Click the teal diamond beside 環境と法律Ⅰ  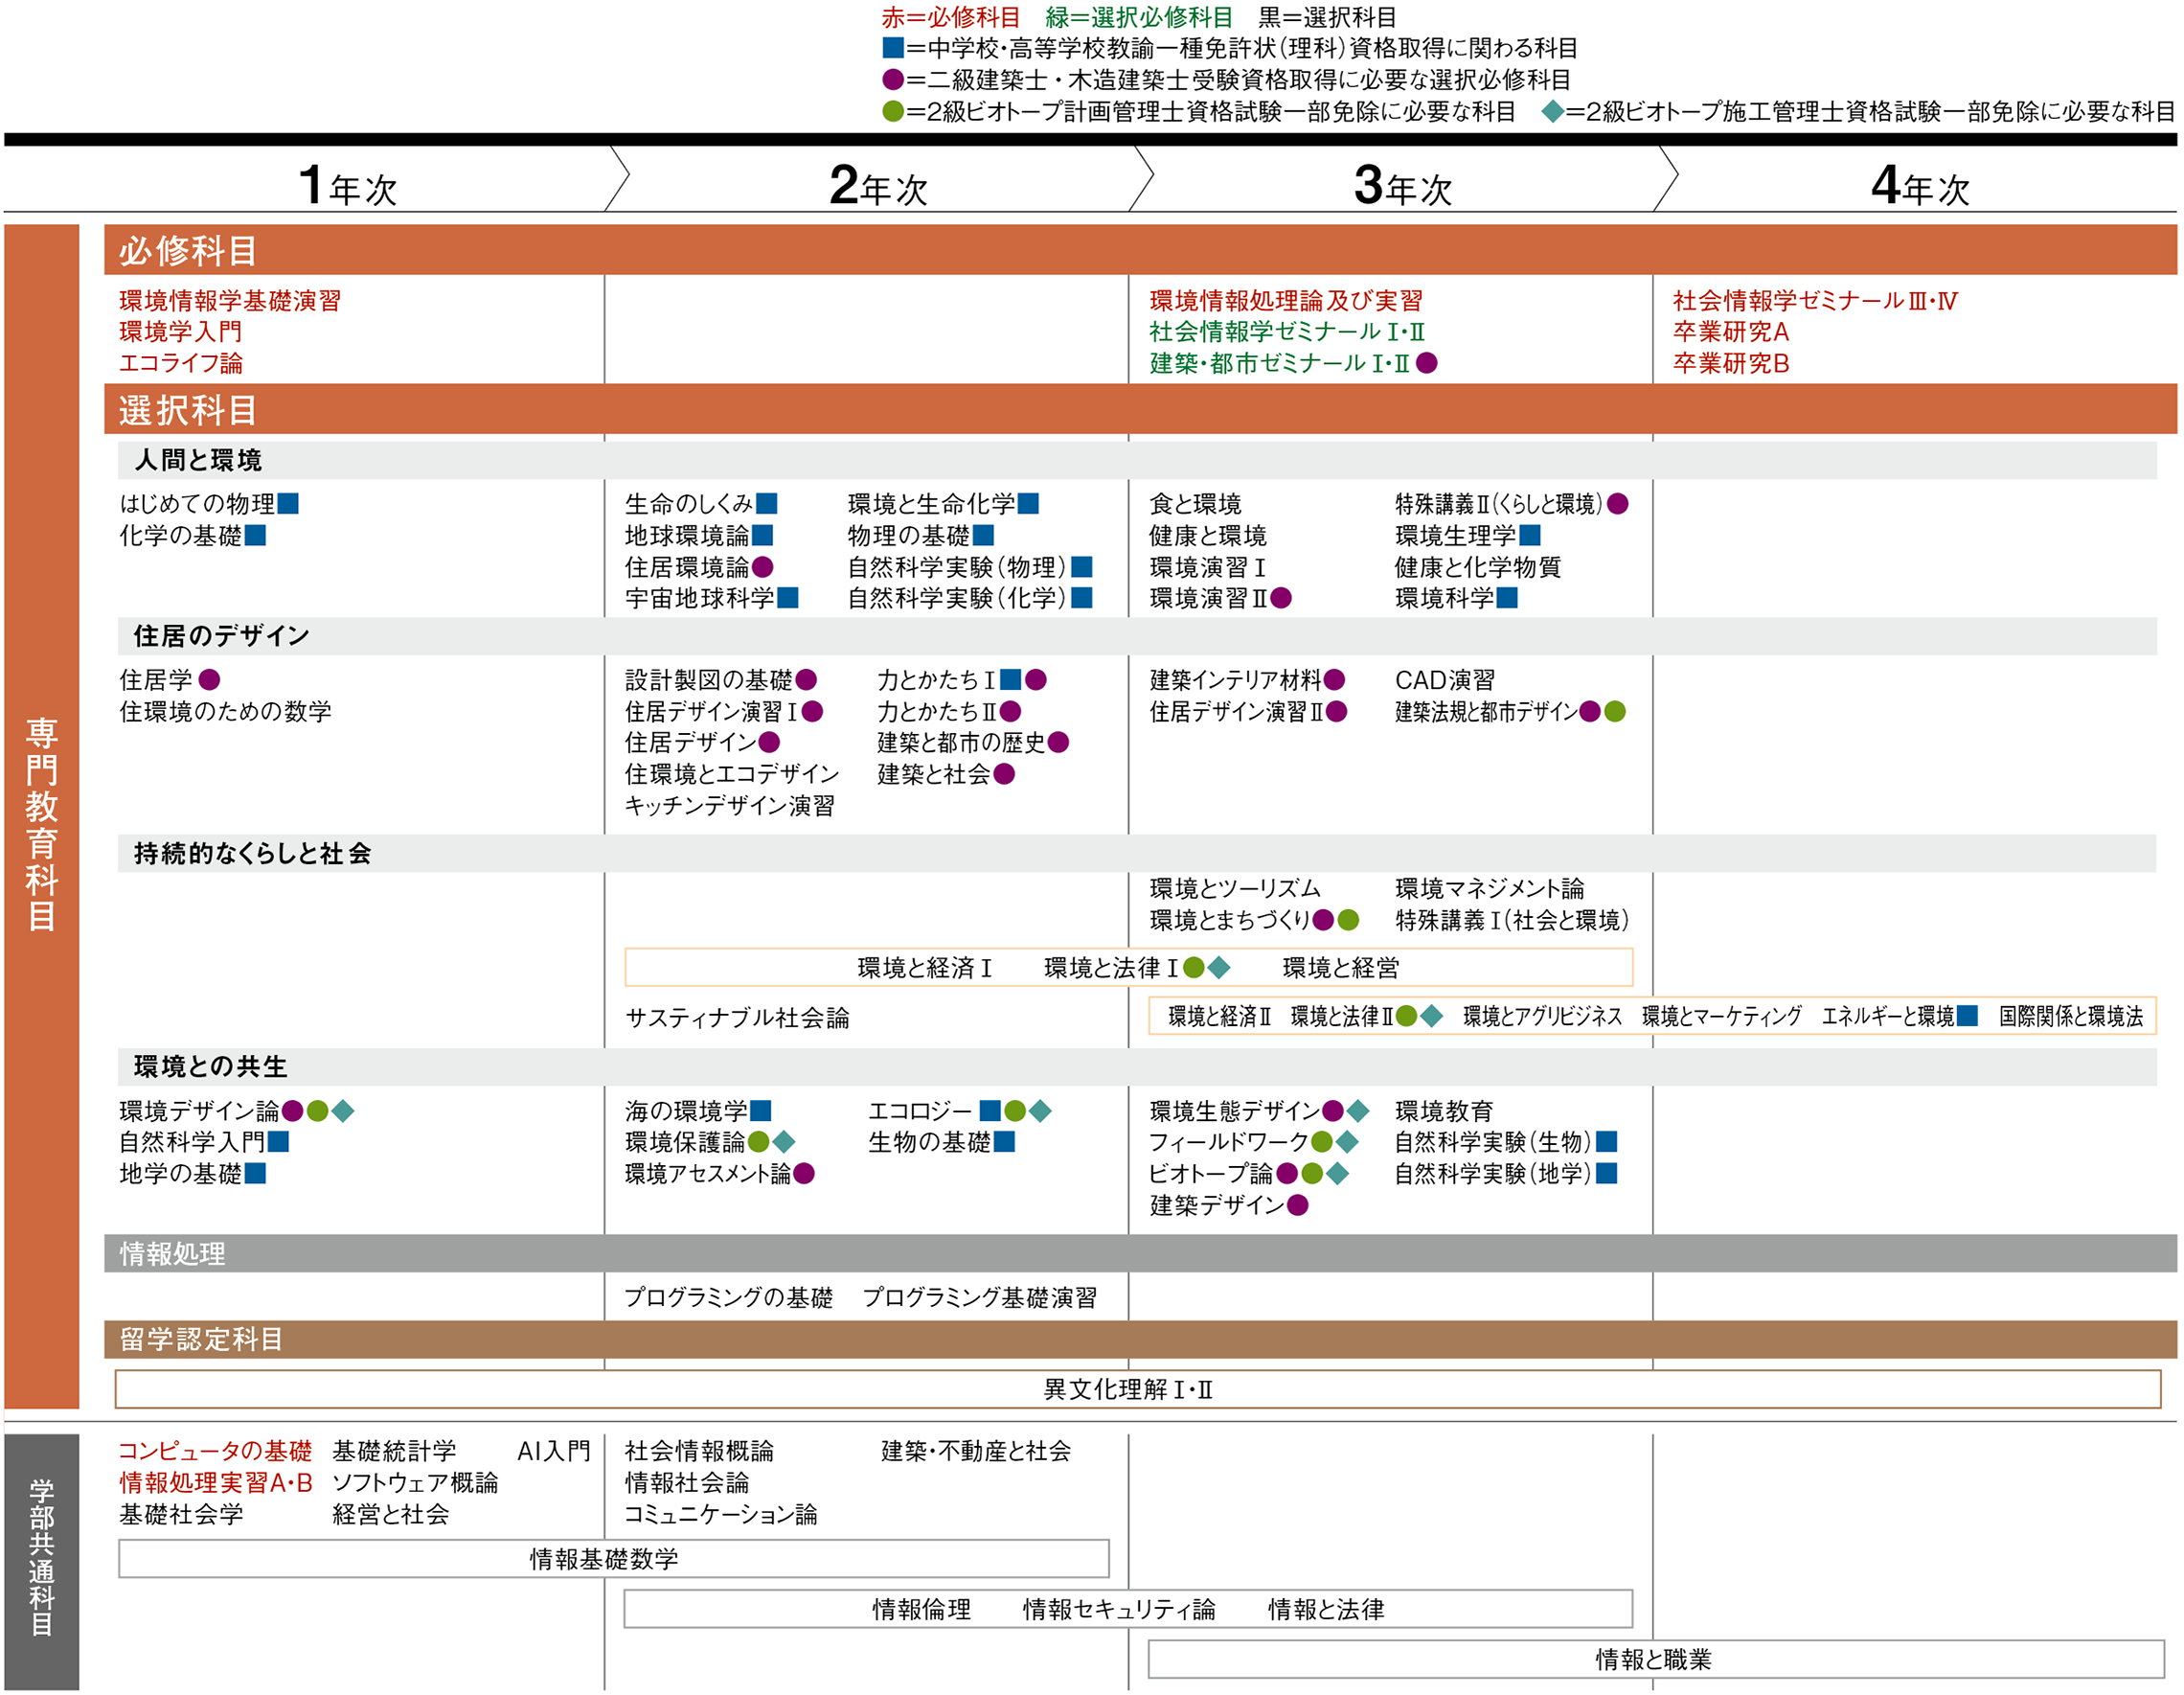click(x=1219, y=967)
